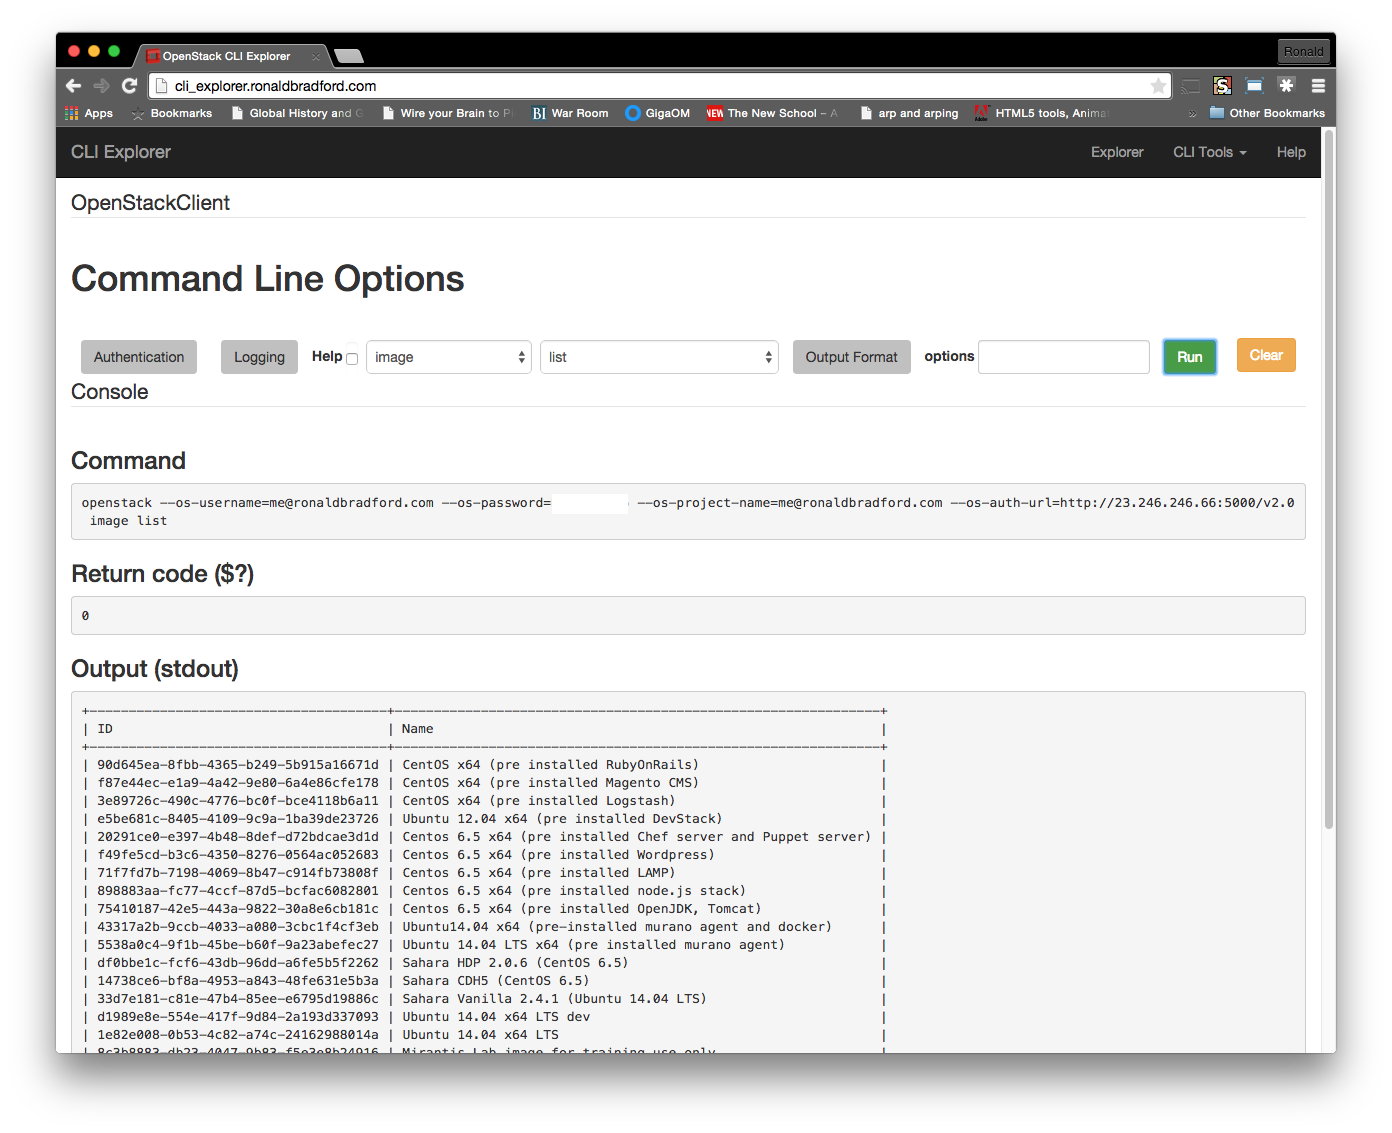
Task: Click the asterisk extension icon
Action: [x=1286, y=86]
